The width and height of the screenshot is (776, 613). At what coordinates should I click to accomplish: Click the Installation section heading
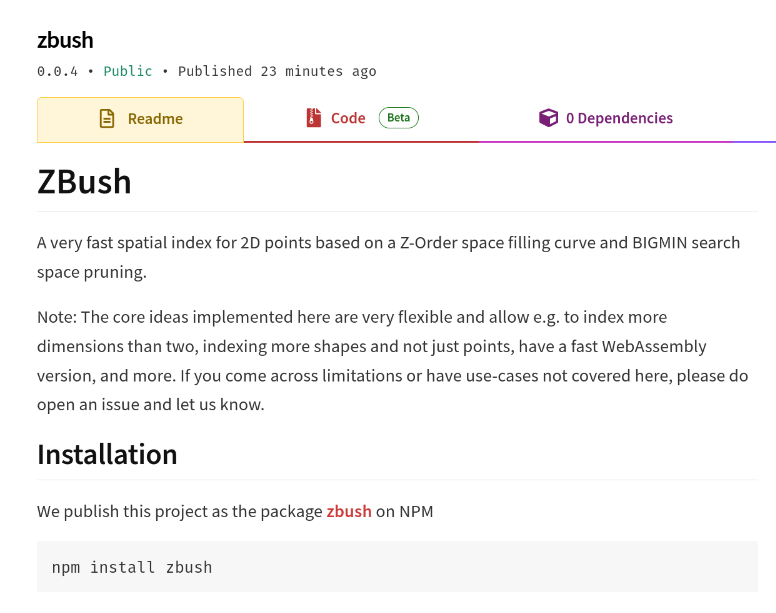[107, 454]
